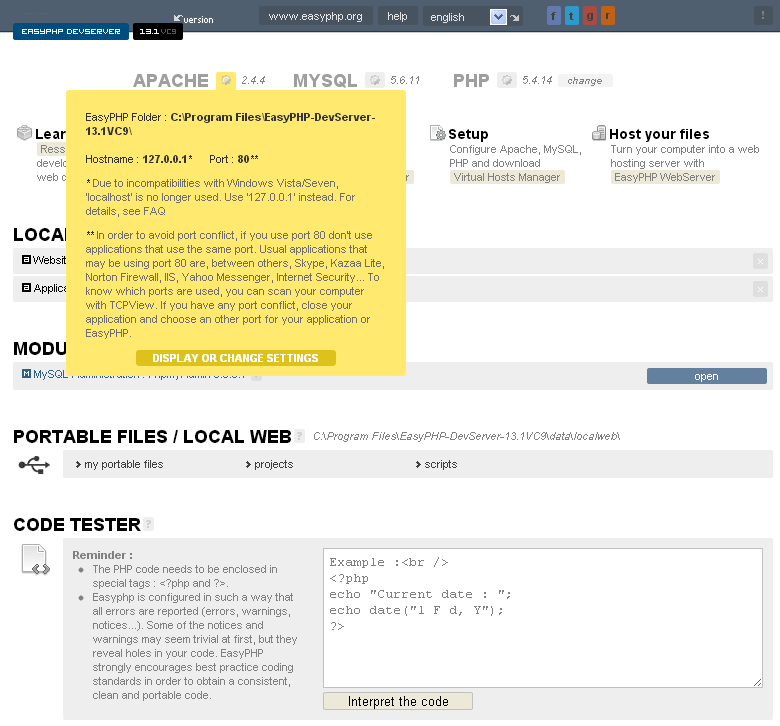This screenshot has width=780, height=726.
Task: Click PHP version 5.4.14 text
Action: [x=537, y=80]
